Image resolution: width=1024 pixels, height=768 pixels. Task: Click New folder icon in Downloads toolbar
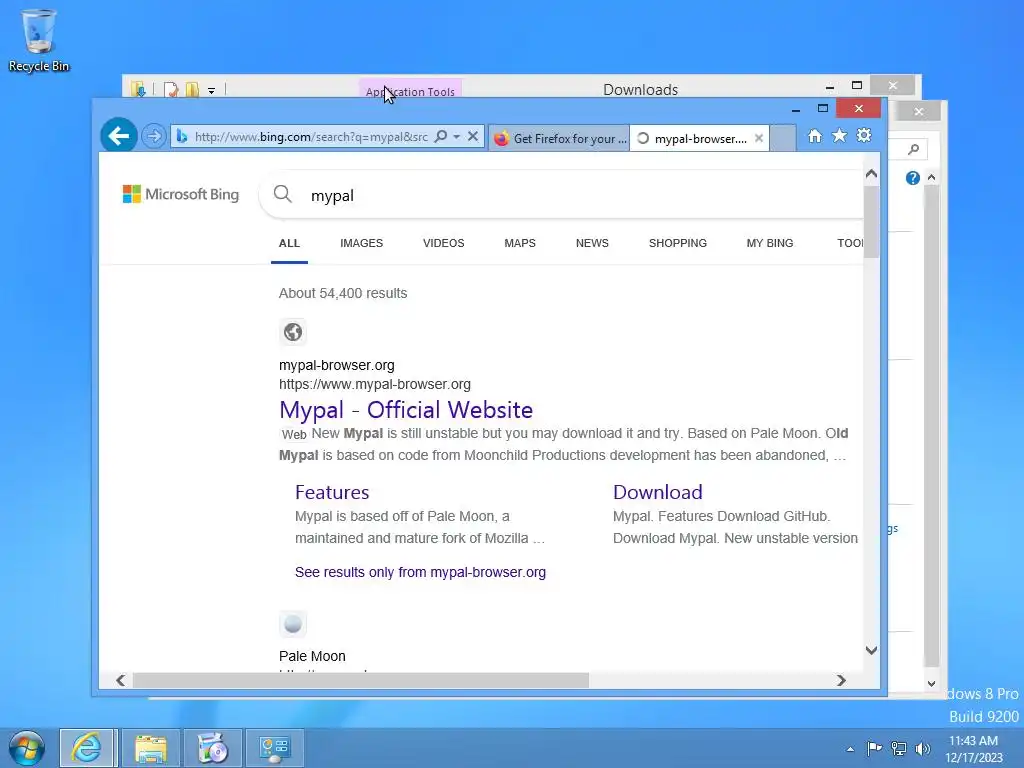pos(192,89)
